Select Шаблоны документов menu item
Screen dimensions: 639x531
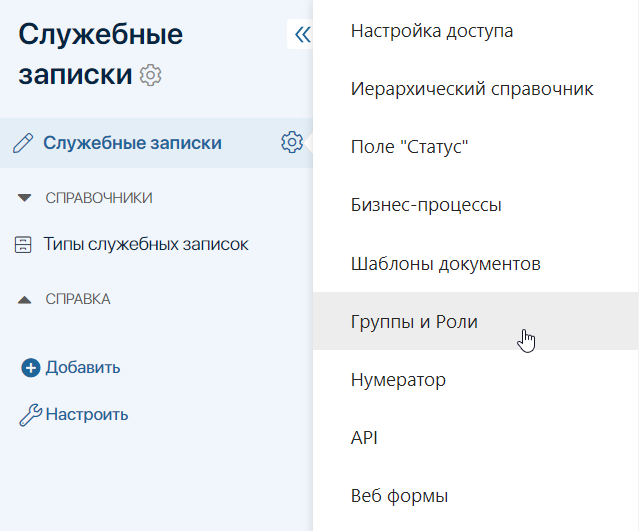point(476,263)
